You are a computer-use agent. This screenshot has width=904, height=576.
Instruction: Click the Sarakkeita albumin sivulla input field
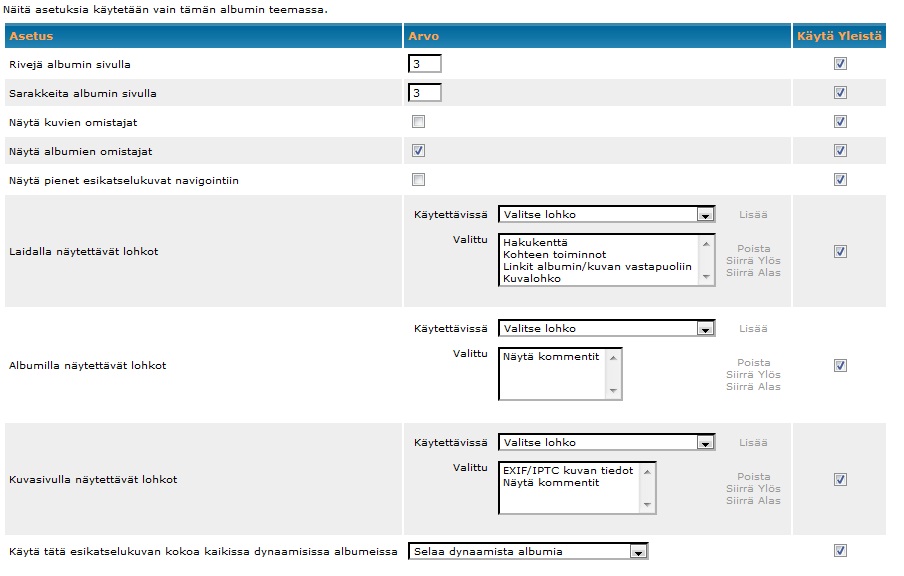click(424, 93)
